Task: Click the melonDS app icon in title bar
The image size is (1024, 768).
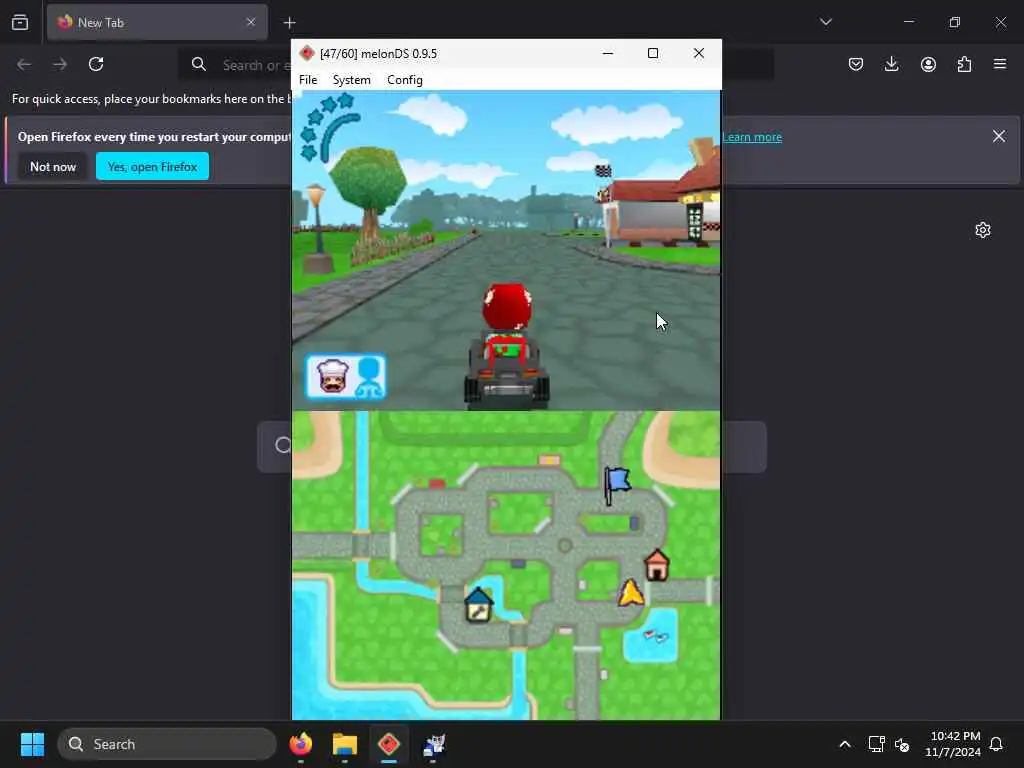Action: coord(307,54)
